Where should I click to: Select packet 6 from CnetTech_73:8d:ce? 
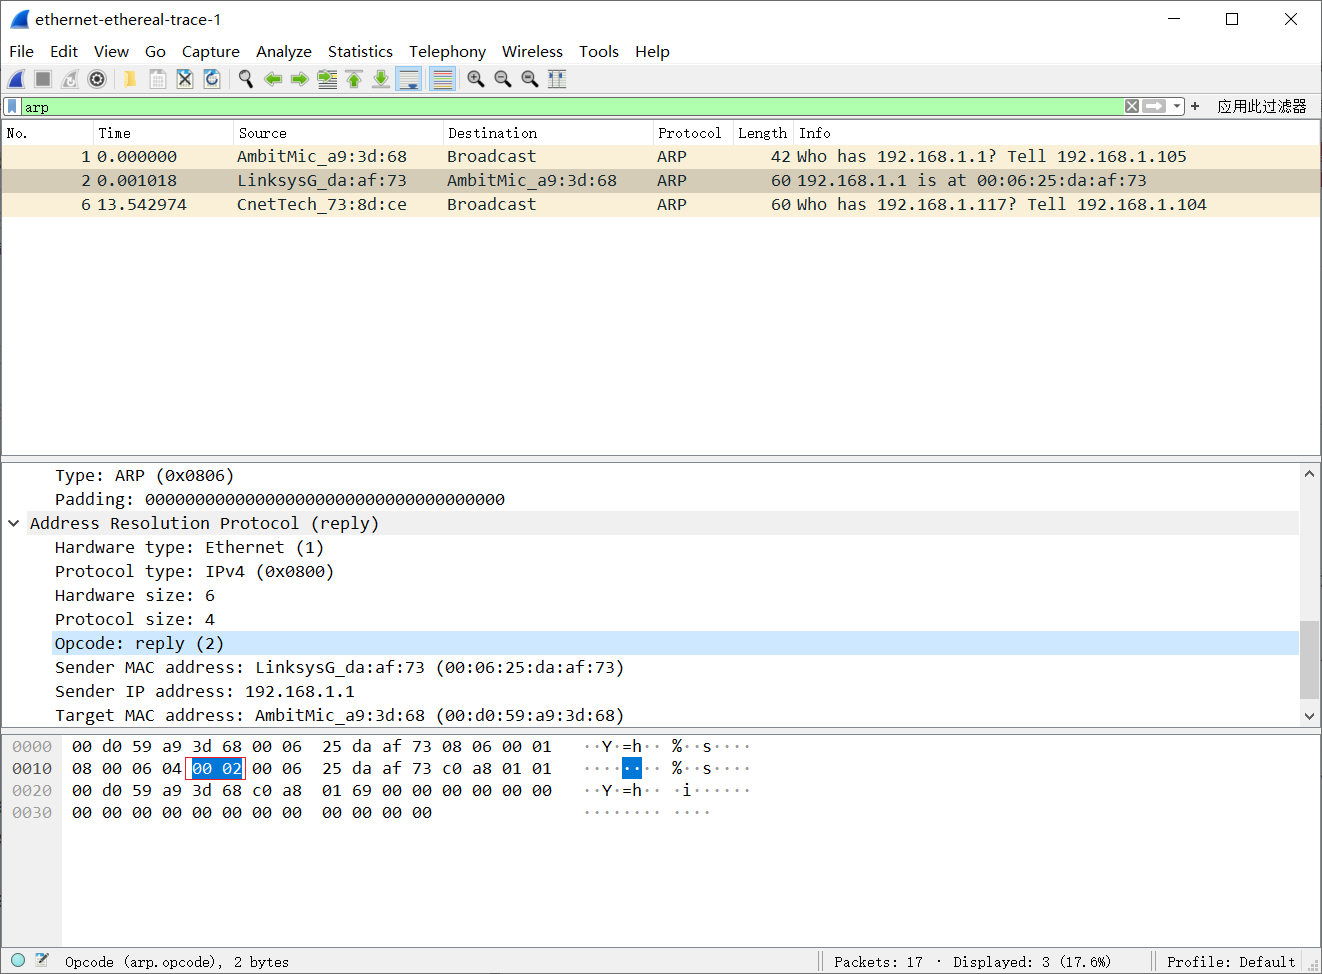point(660,205)
